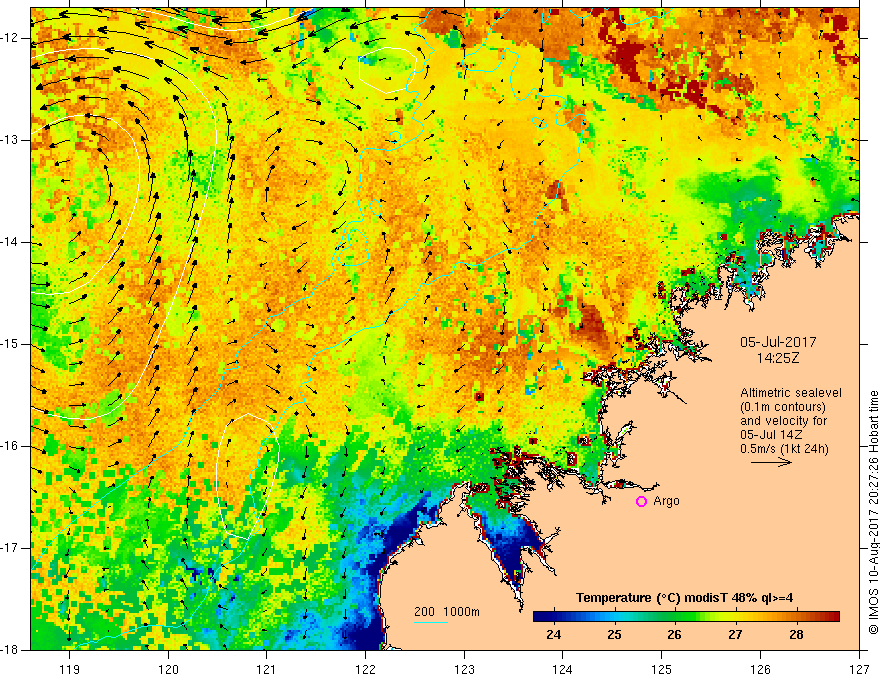This screenshot has width=880, height=680.
Task: Click the color bar label '24'
Action: 553,635
